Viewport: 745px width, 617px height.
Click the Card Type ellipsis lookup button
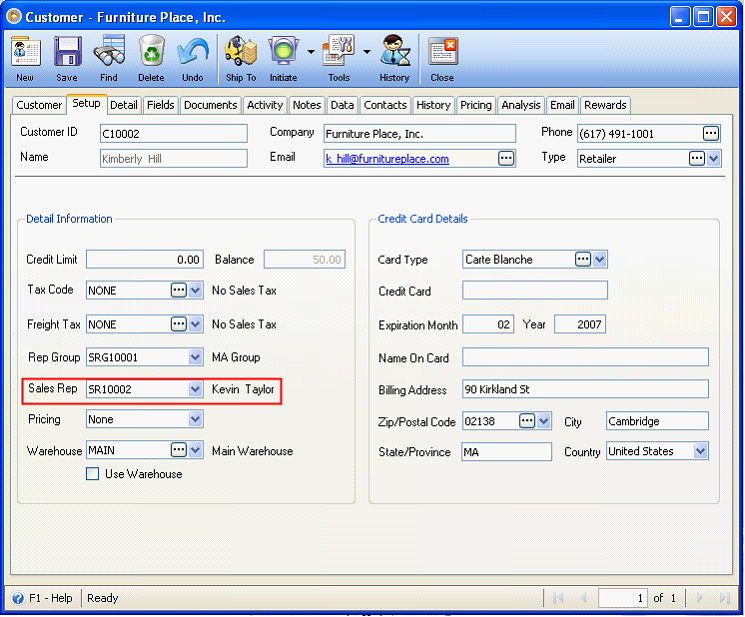pyautogui.click(x=583, y=259)
